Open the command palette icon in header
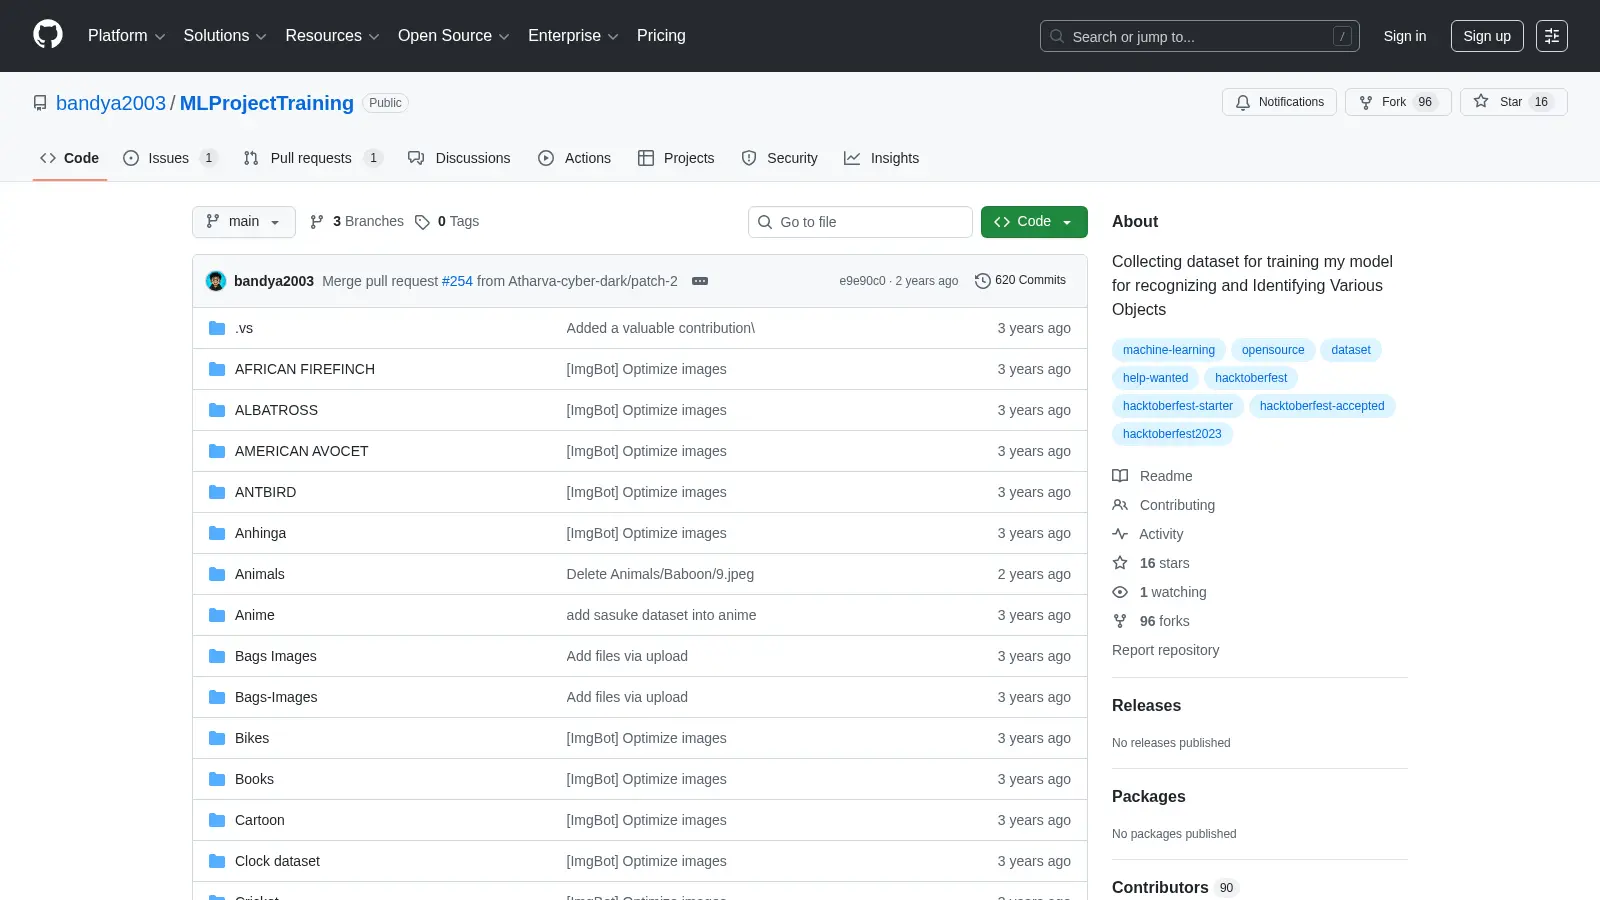Image resolution: width=1600 pixels, height=900 pixels. (x=1552, y=36)
